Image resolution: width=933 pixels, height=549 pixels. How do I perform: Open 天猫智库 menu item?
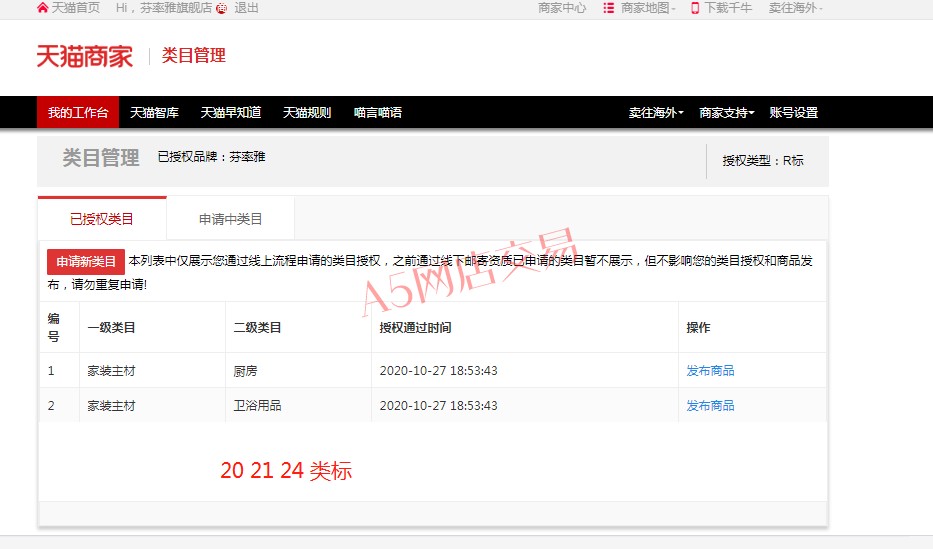click(x=154, y=113)
